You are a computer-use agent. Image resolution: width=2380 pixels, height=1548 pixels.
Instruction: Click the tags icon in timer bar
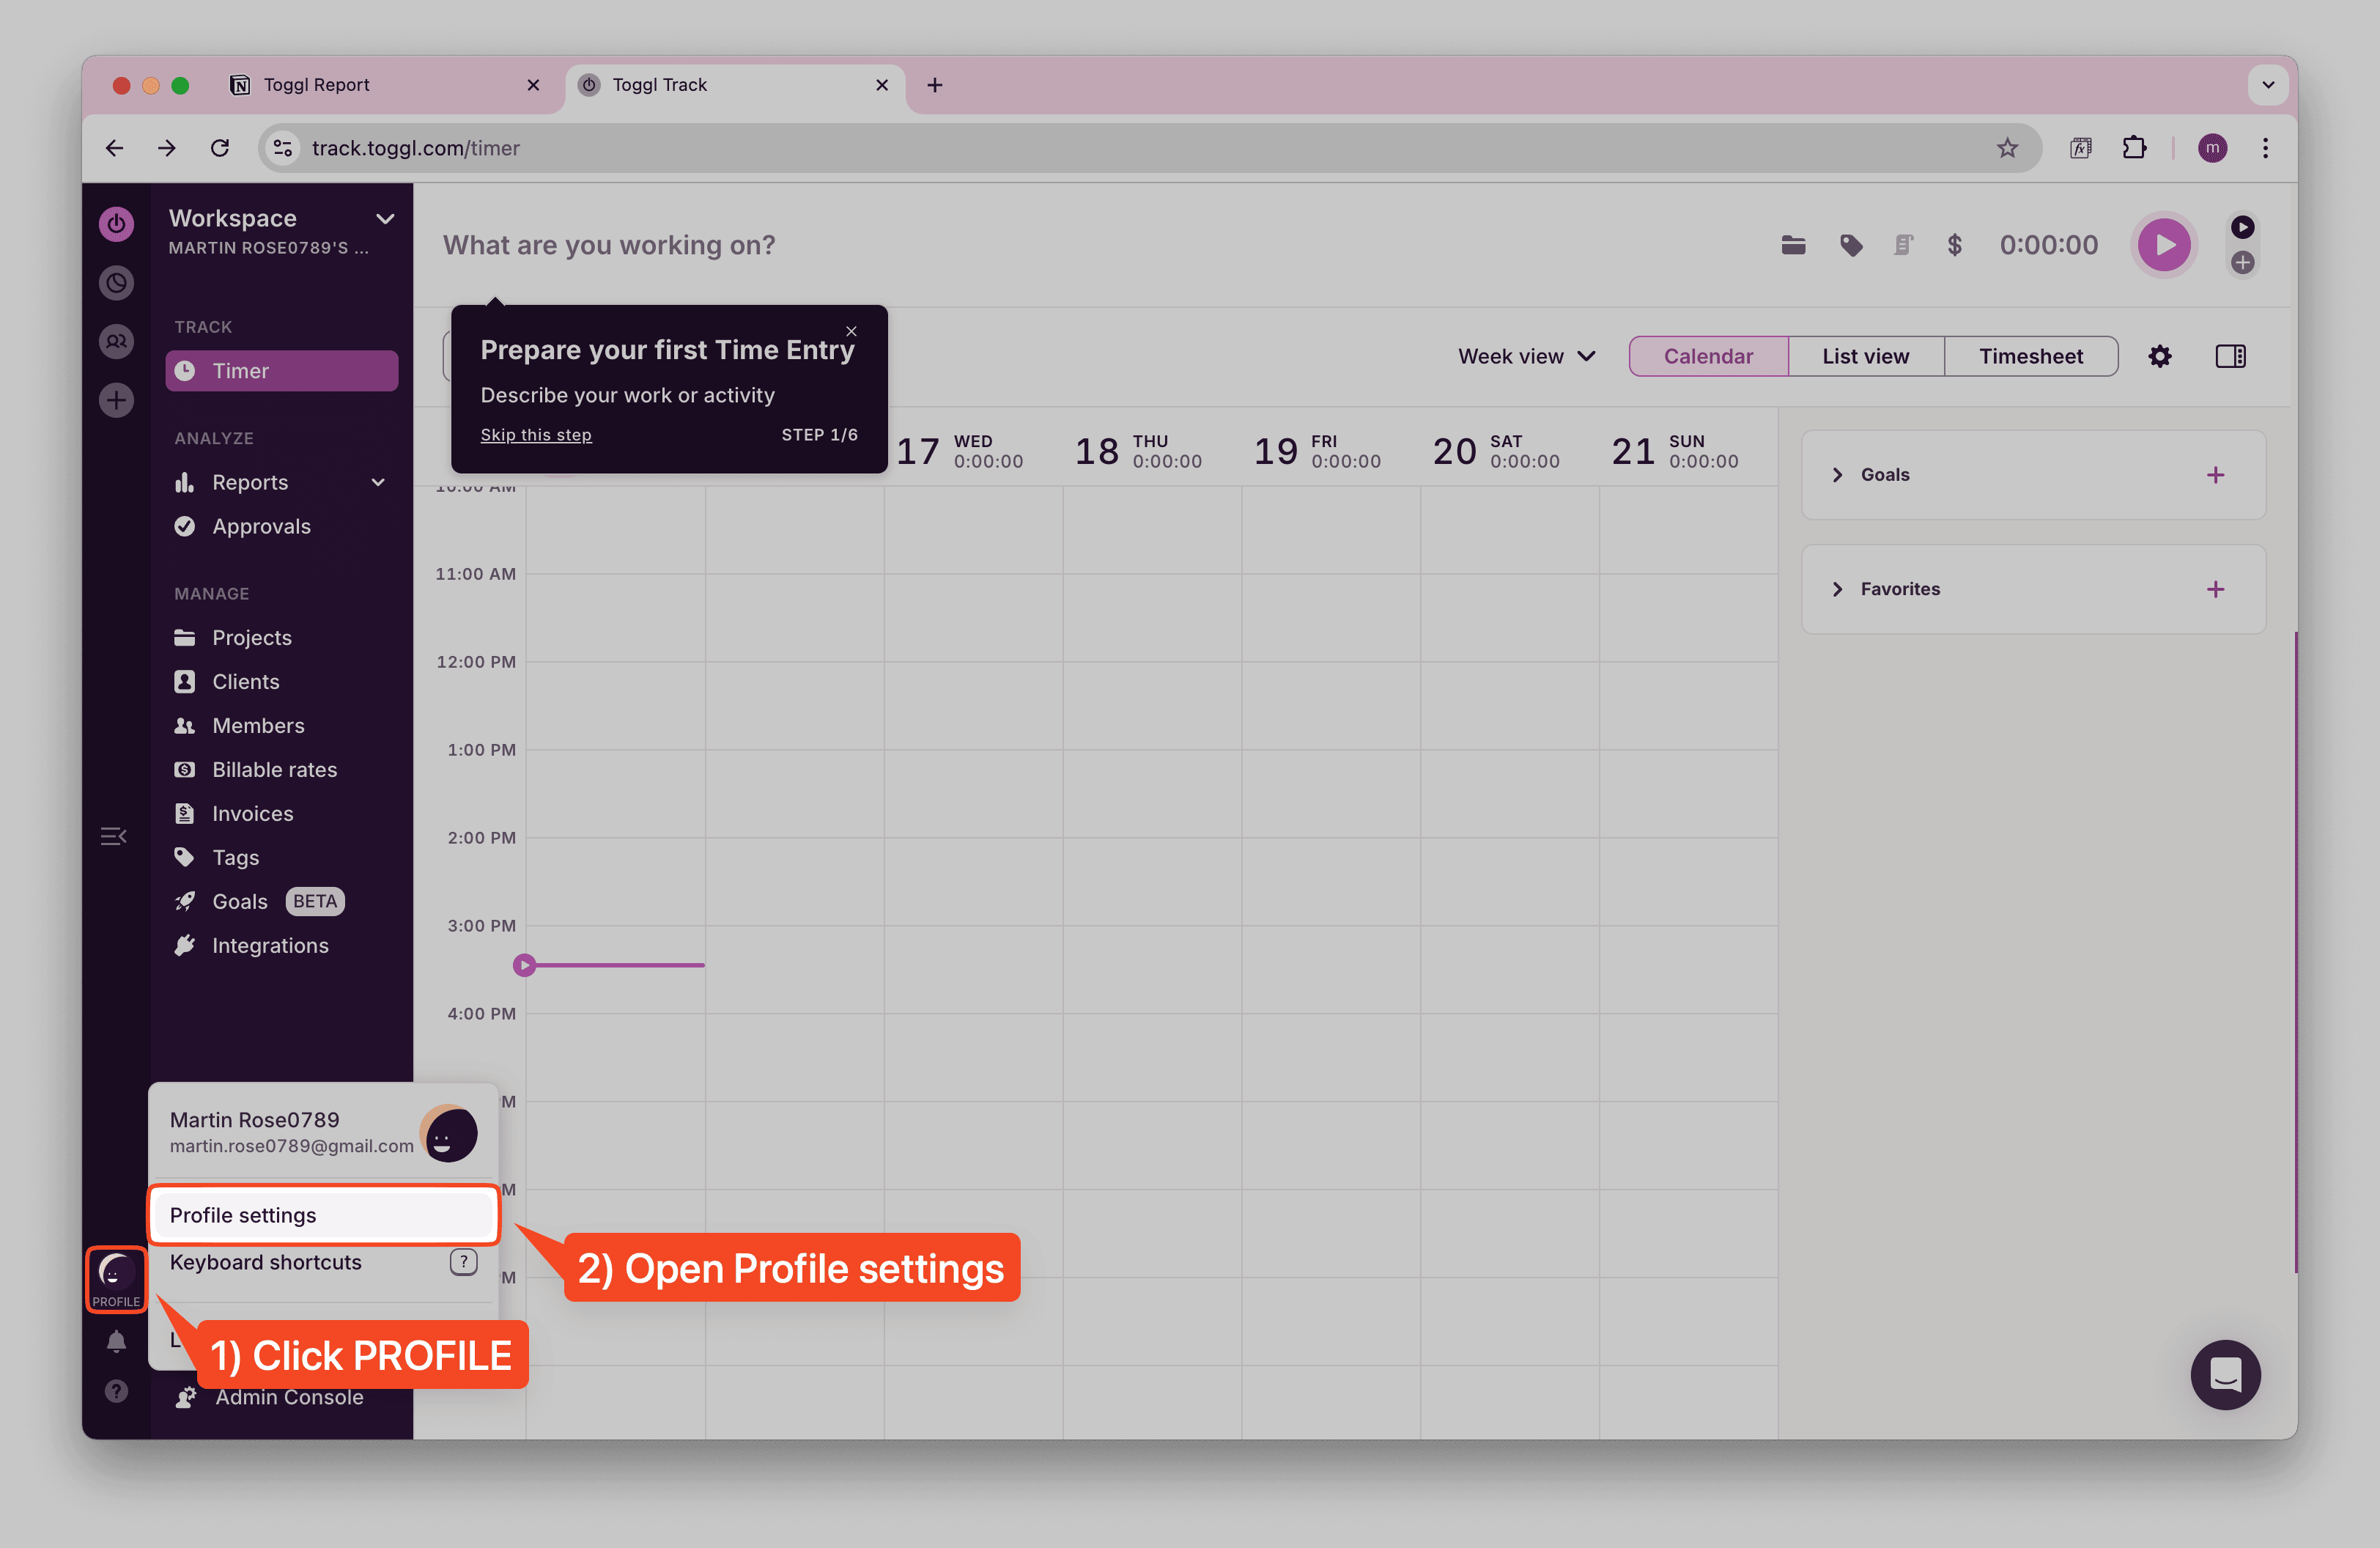(1851, 245)
